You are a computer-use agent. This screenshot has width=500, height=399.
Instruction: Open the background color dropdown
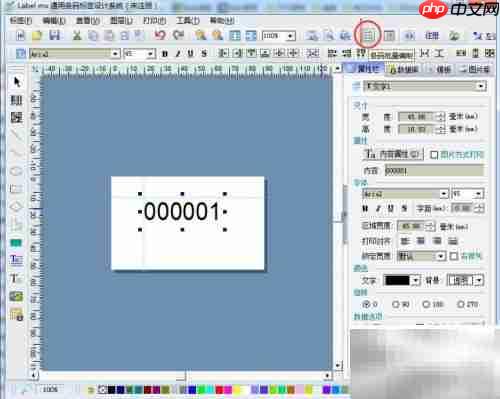coord(479,280)
